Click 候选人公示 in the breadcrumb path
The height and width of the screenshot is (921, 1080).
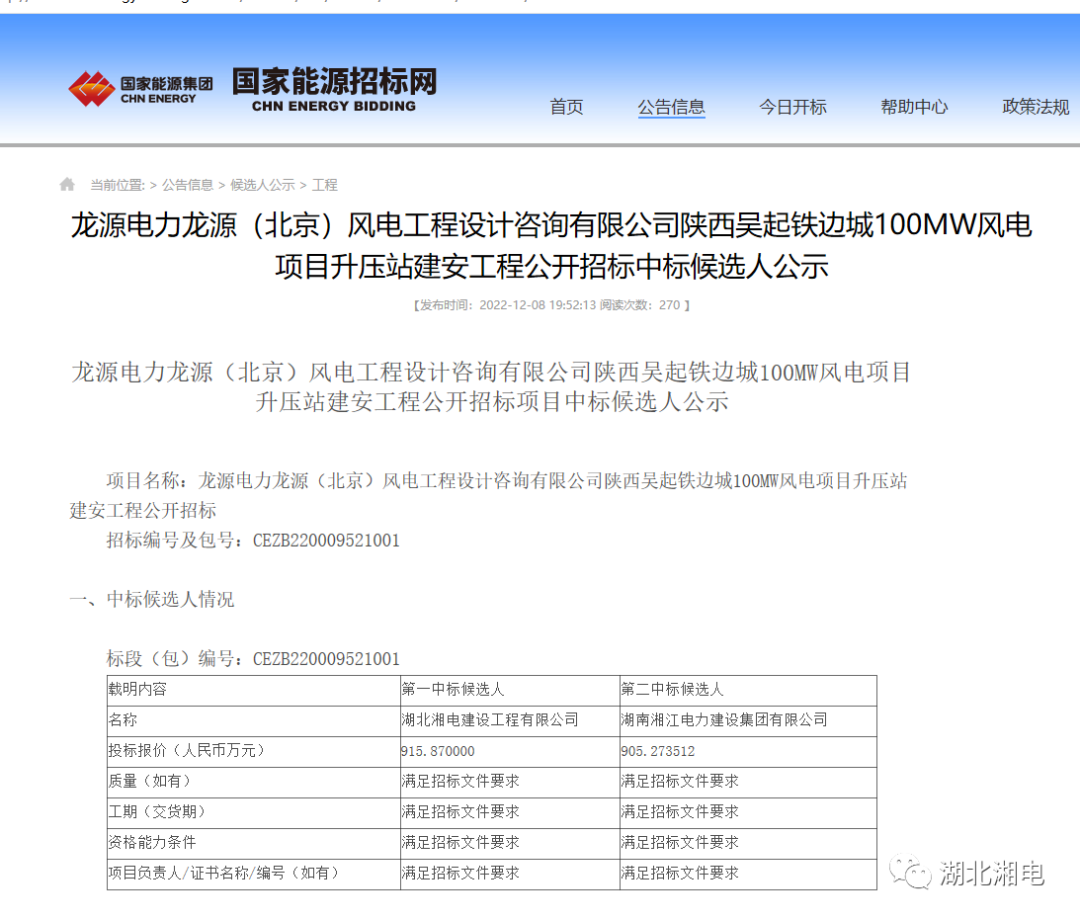[262, 185]
